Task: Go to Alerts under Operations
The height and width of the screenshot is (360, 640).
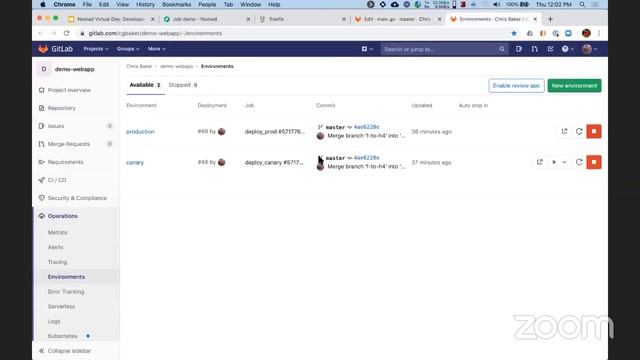Action: (x=56, y=247)
